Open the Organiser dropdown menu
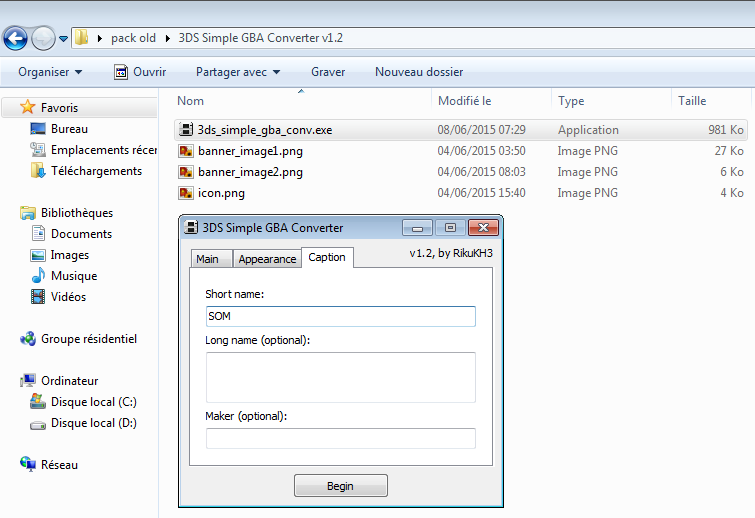The image size is (755, 518). coord(50,72)
